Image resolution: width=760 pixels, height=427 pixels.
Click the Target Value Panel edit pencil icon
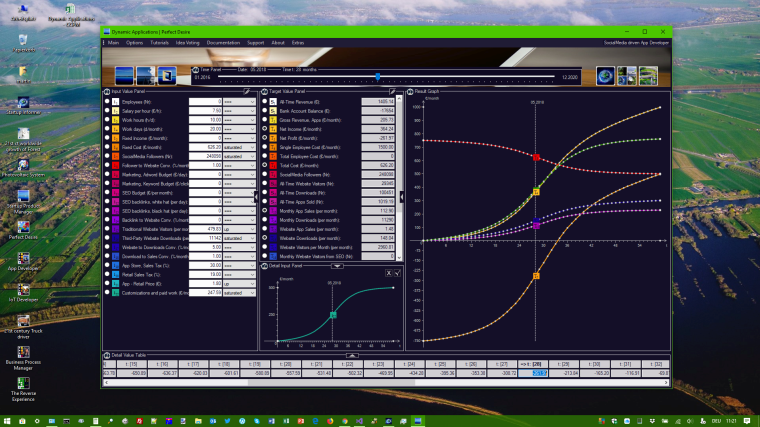(x=391, y=91)
